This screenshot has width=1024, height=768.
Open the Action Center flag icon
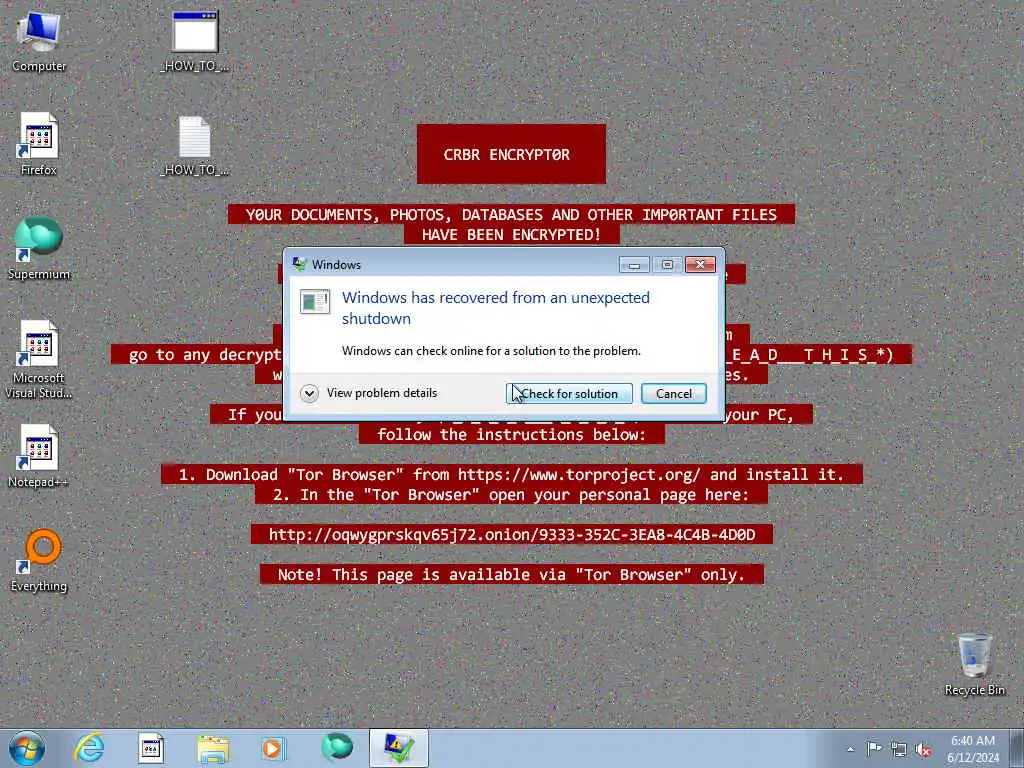point(874,749)
